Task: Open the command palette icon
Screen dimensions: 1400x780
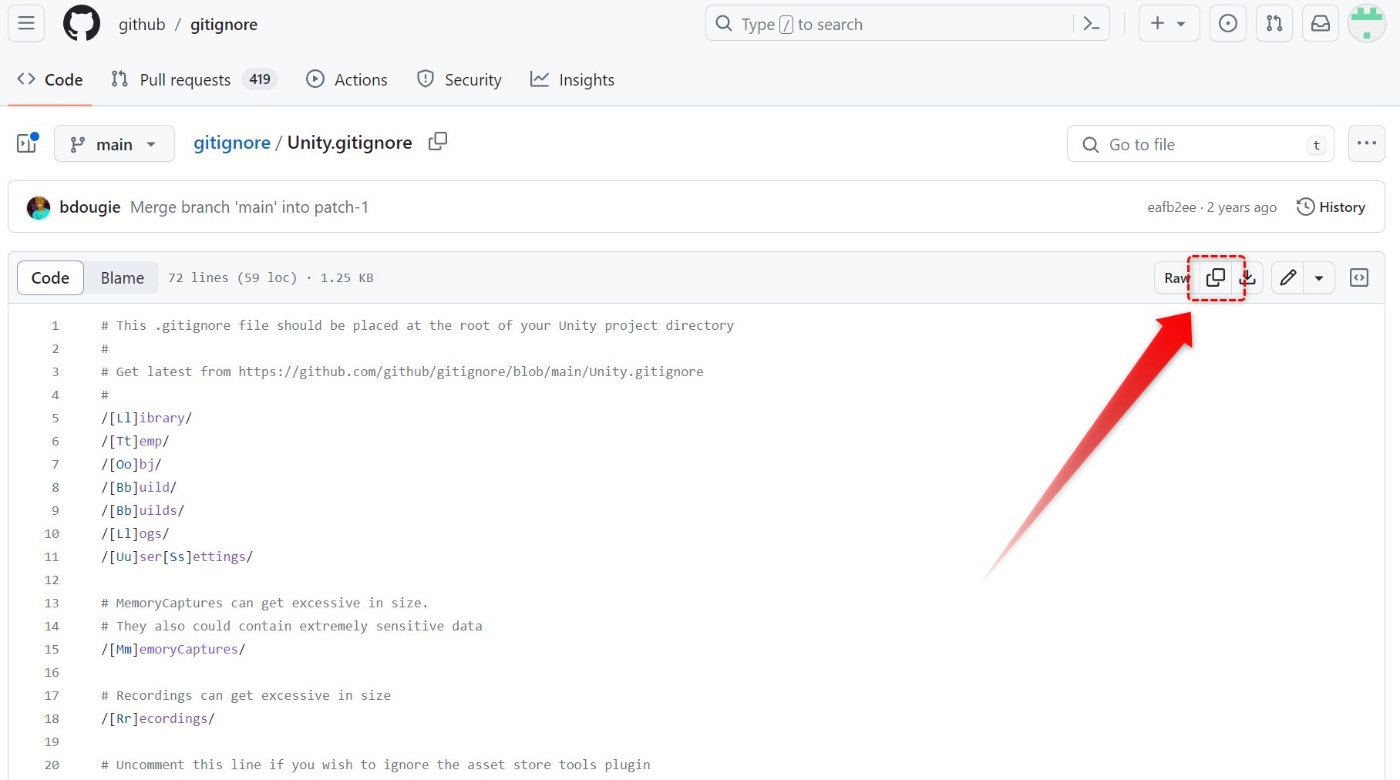Action: click(x=1091, y=24)
